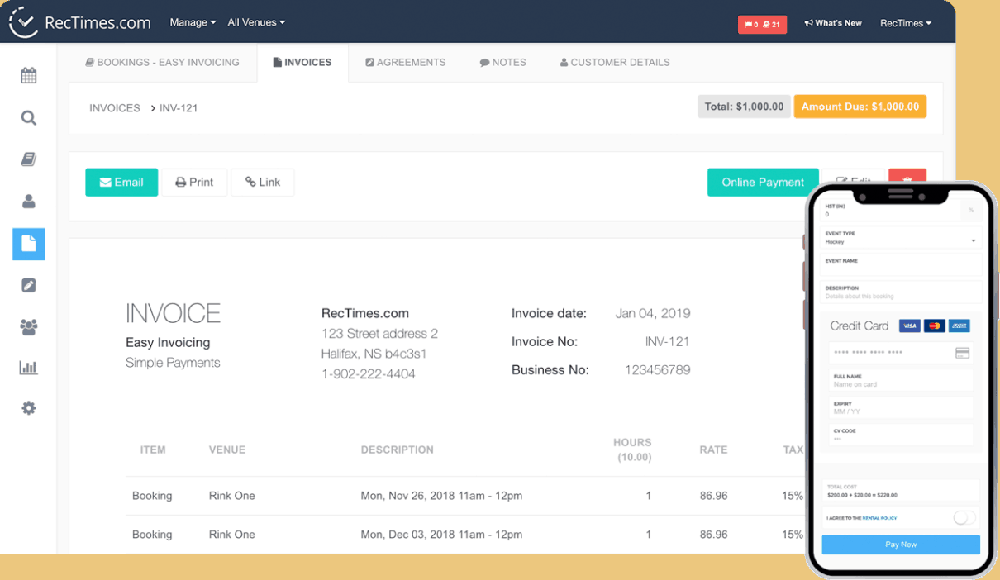Open the customer profile icon in sidebar
The height and width of the screenshot is (580, 1000).
[28, 201]
